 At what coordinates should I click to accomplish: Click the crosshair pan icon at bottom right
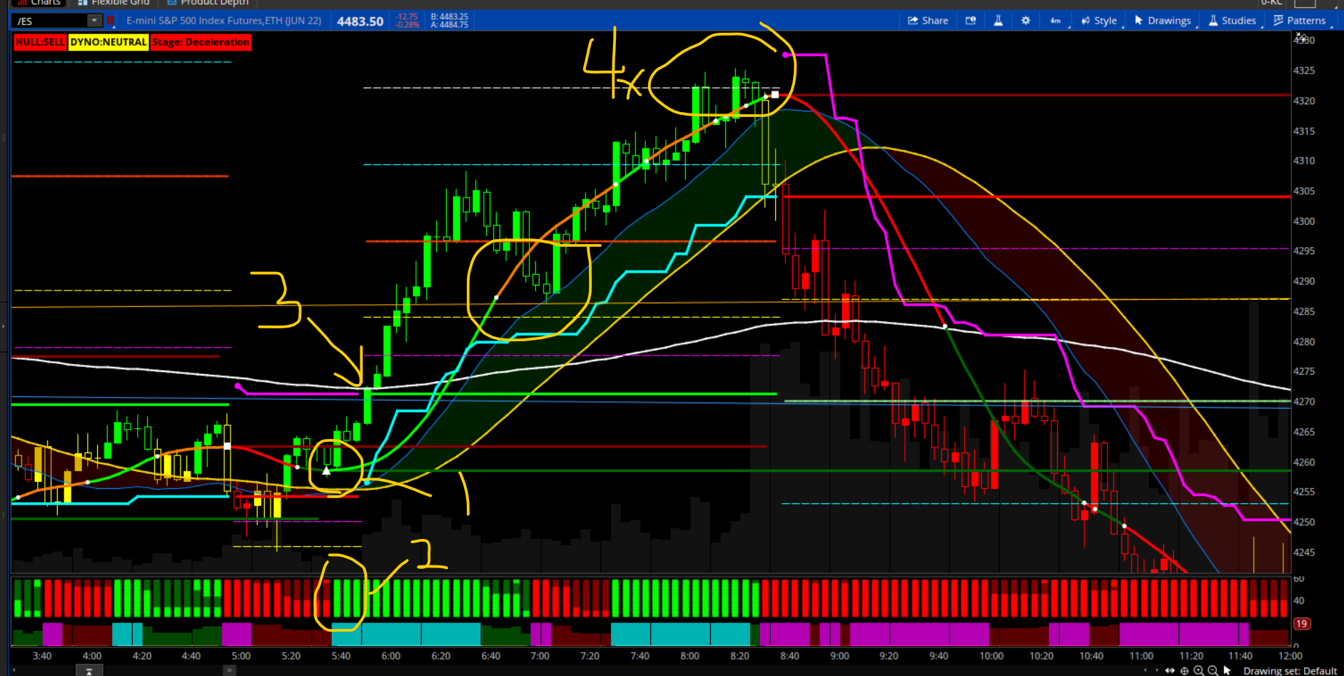pyautogui.click(x=1184, y=671)
